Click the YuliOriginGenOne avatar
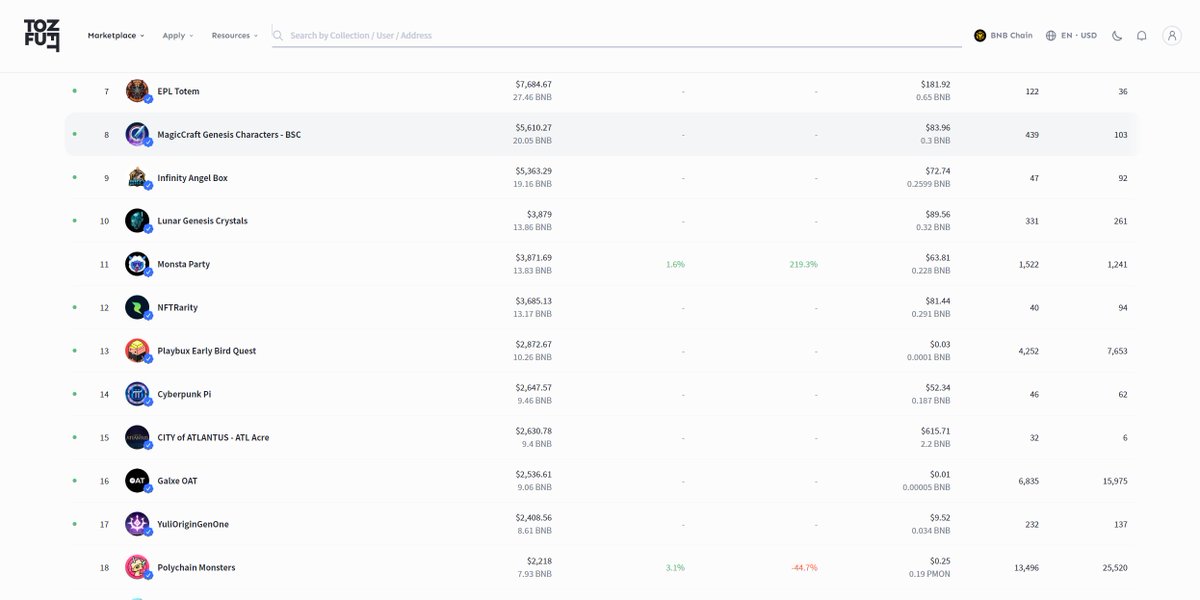Viewport: 1200px width, 600px height. (x=138, y=524)
